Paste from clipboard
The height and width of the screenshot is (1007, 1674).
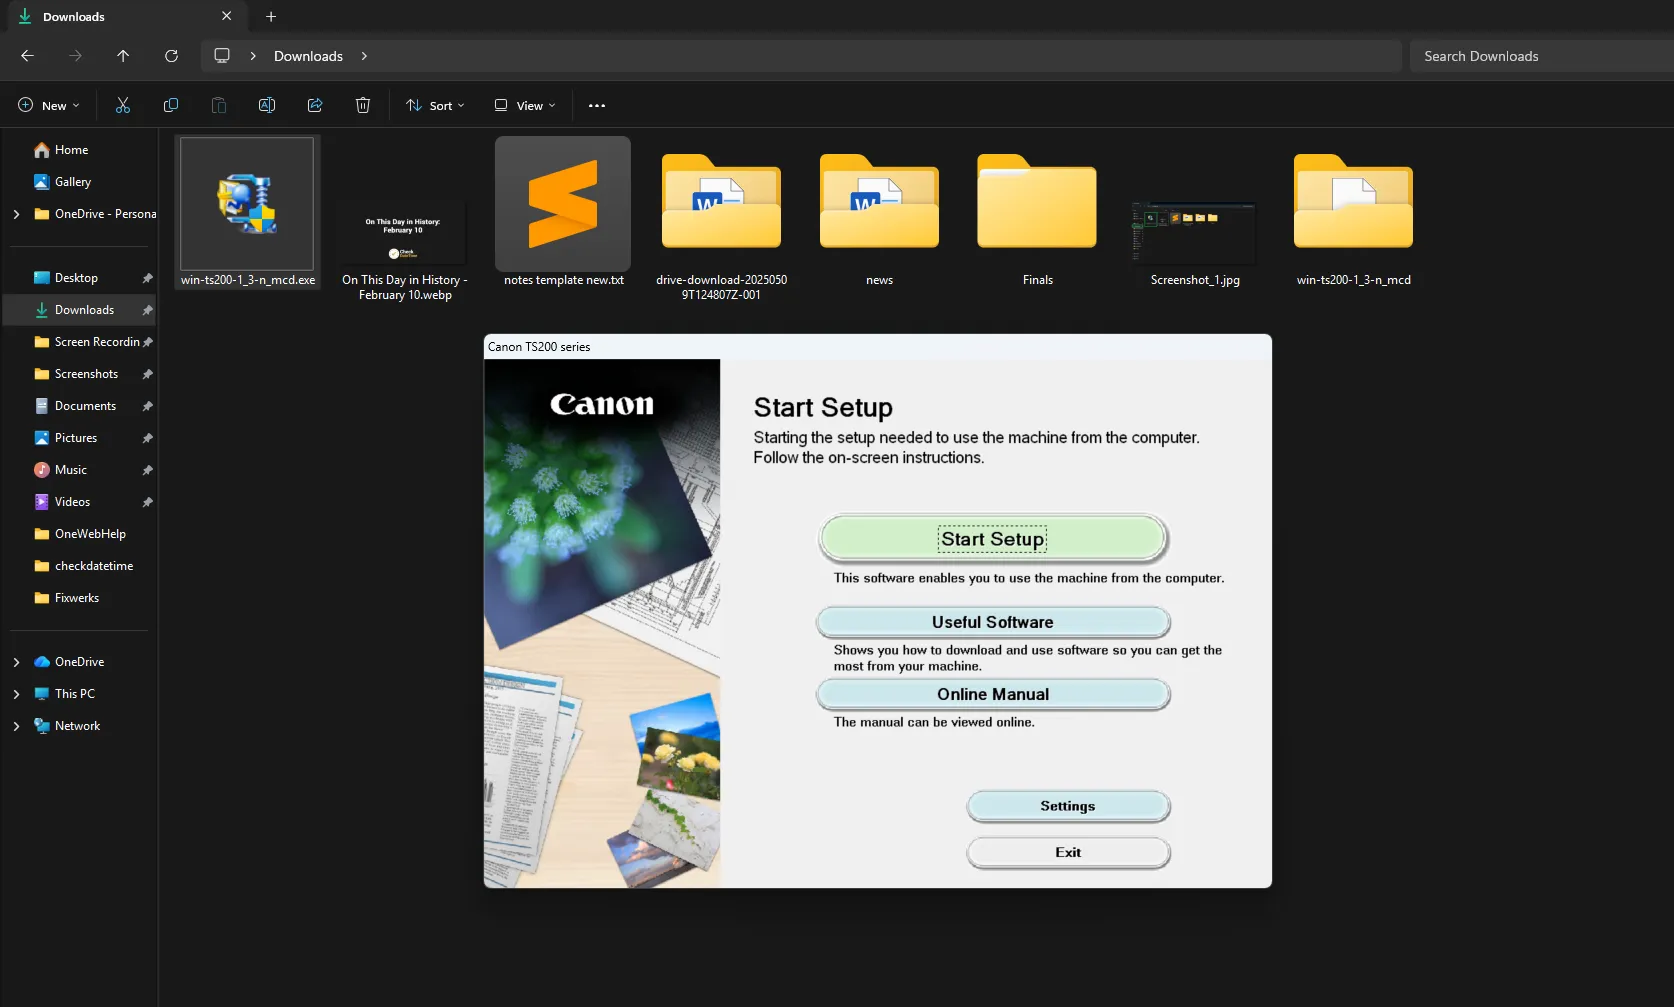tap(218, 105)
